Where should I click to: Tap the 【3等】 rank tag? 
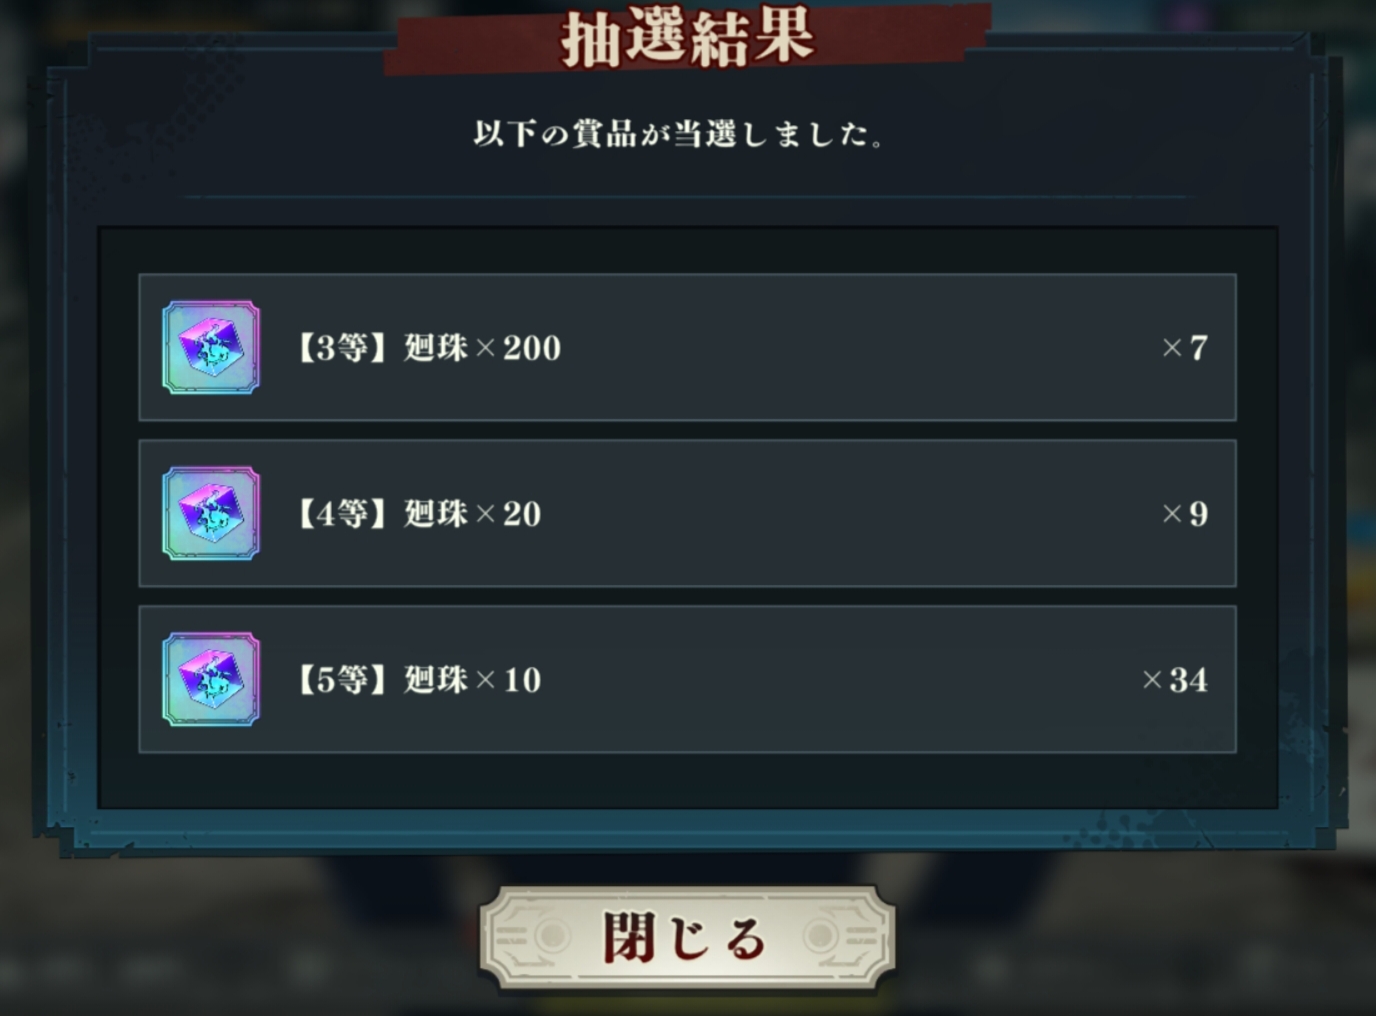click(342, 348)
